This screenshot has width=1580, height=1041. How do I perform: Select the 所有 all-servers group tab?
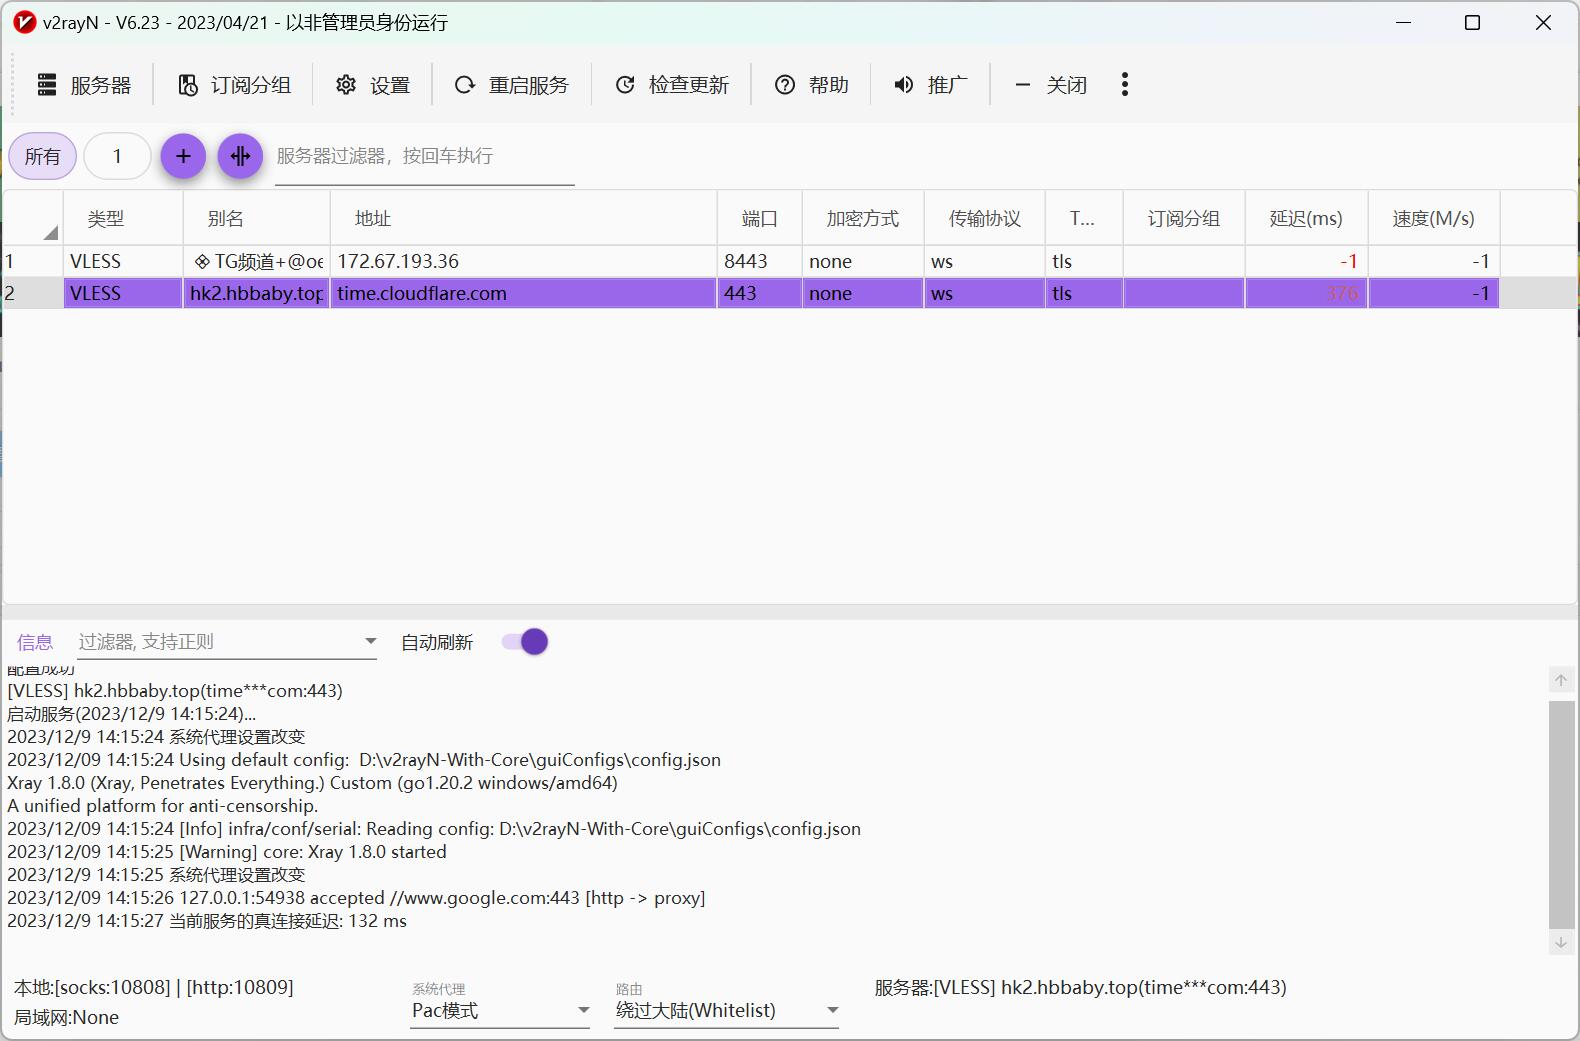tap(42, 156)
